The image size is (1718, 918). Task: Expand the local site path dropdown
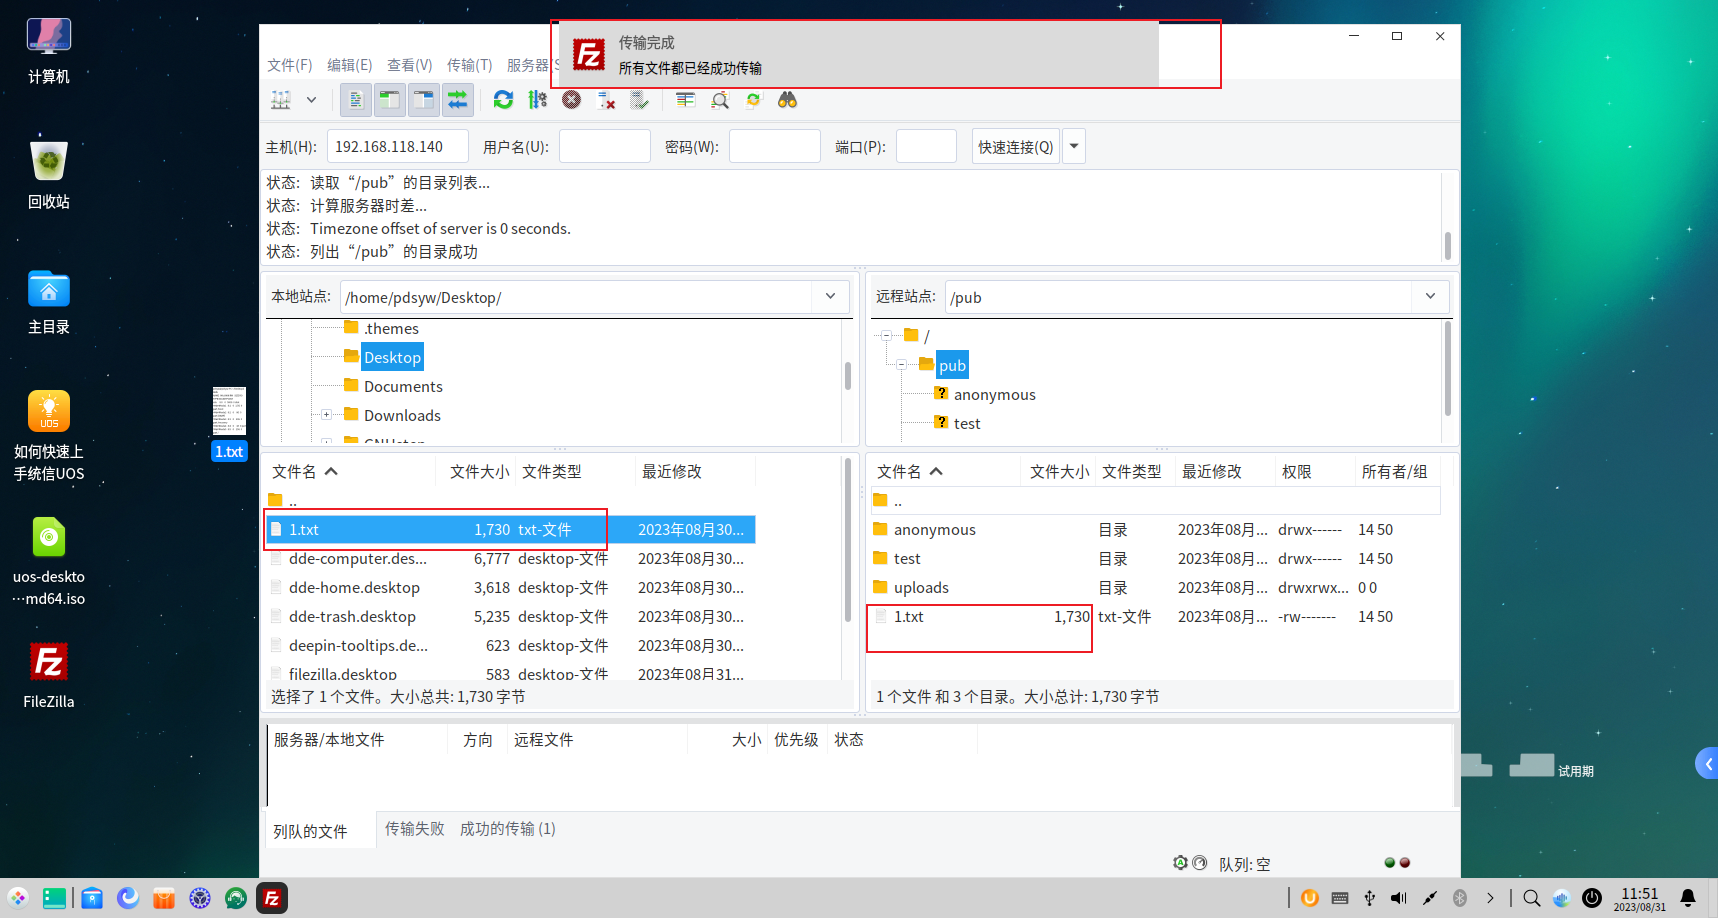coord(830,296)
